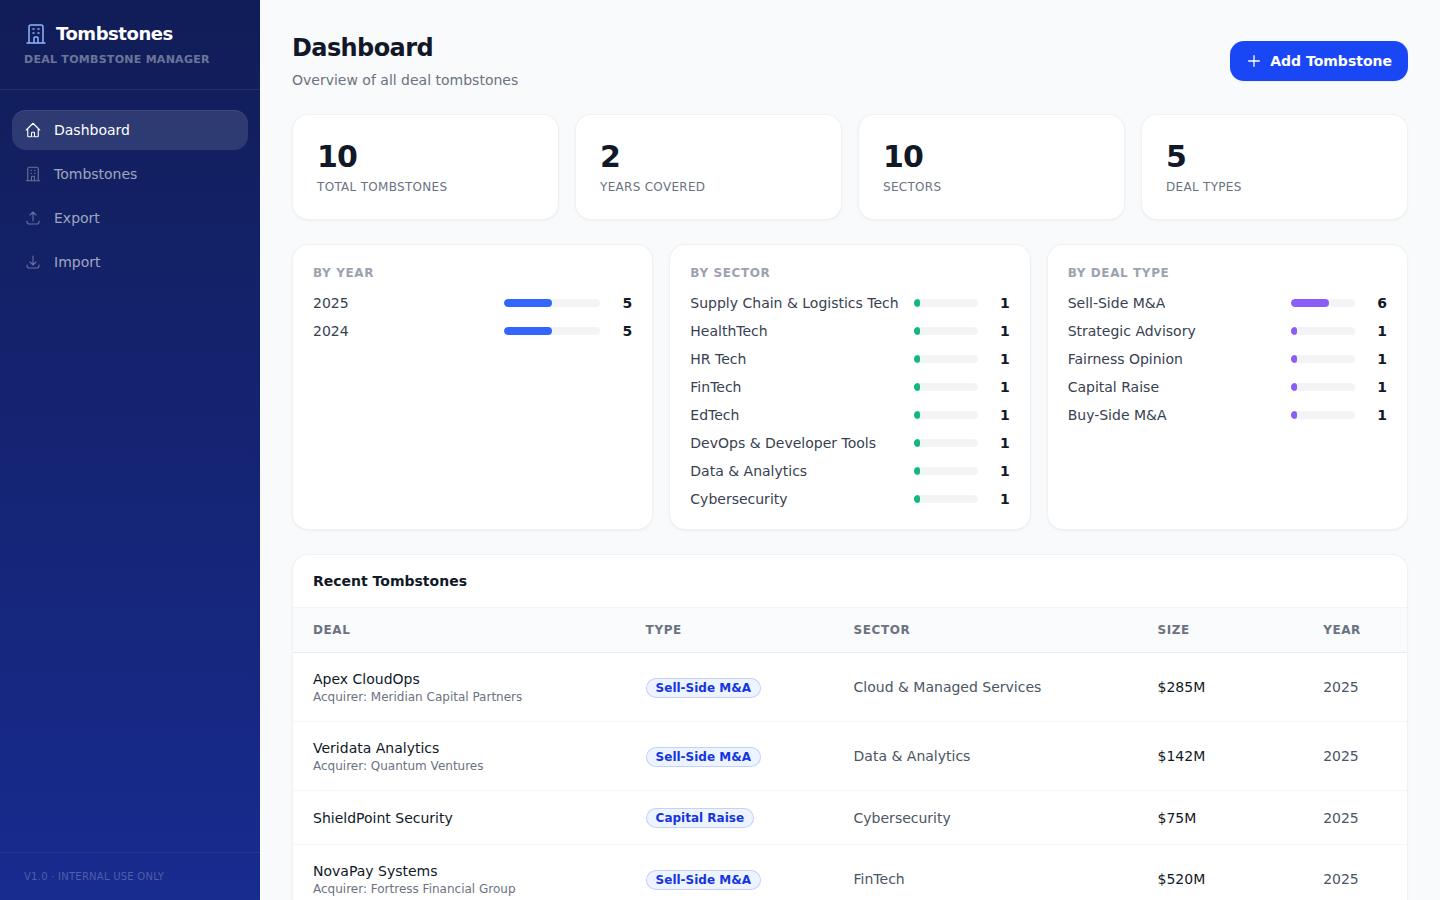
Task: Open the Tombstones page from sidebar
Action: pyautogui.click(x=95, y=174)
